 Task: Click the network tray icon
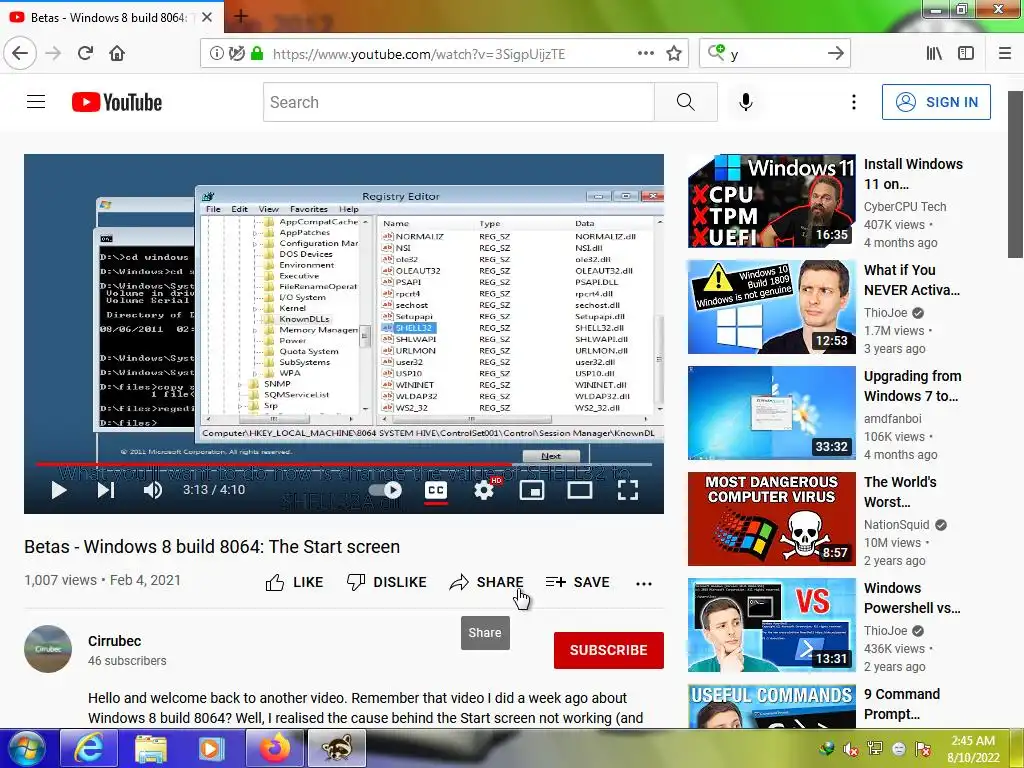point(874,749)
